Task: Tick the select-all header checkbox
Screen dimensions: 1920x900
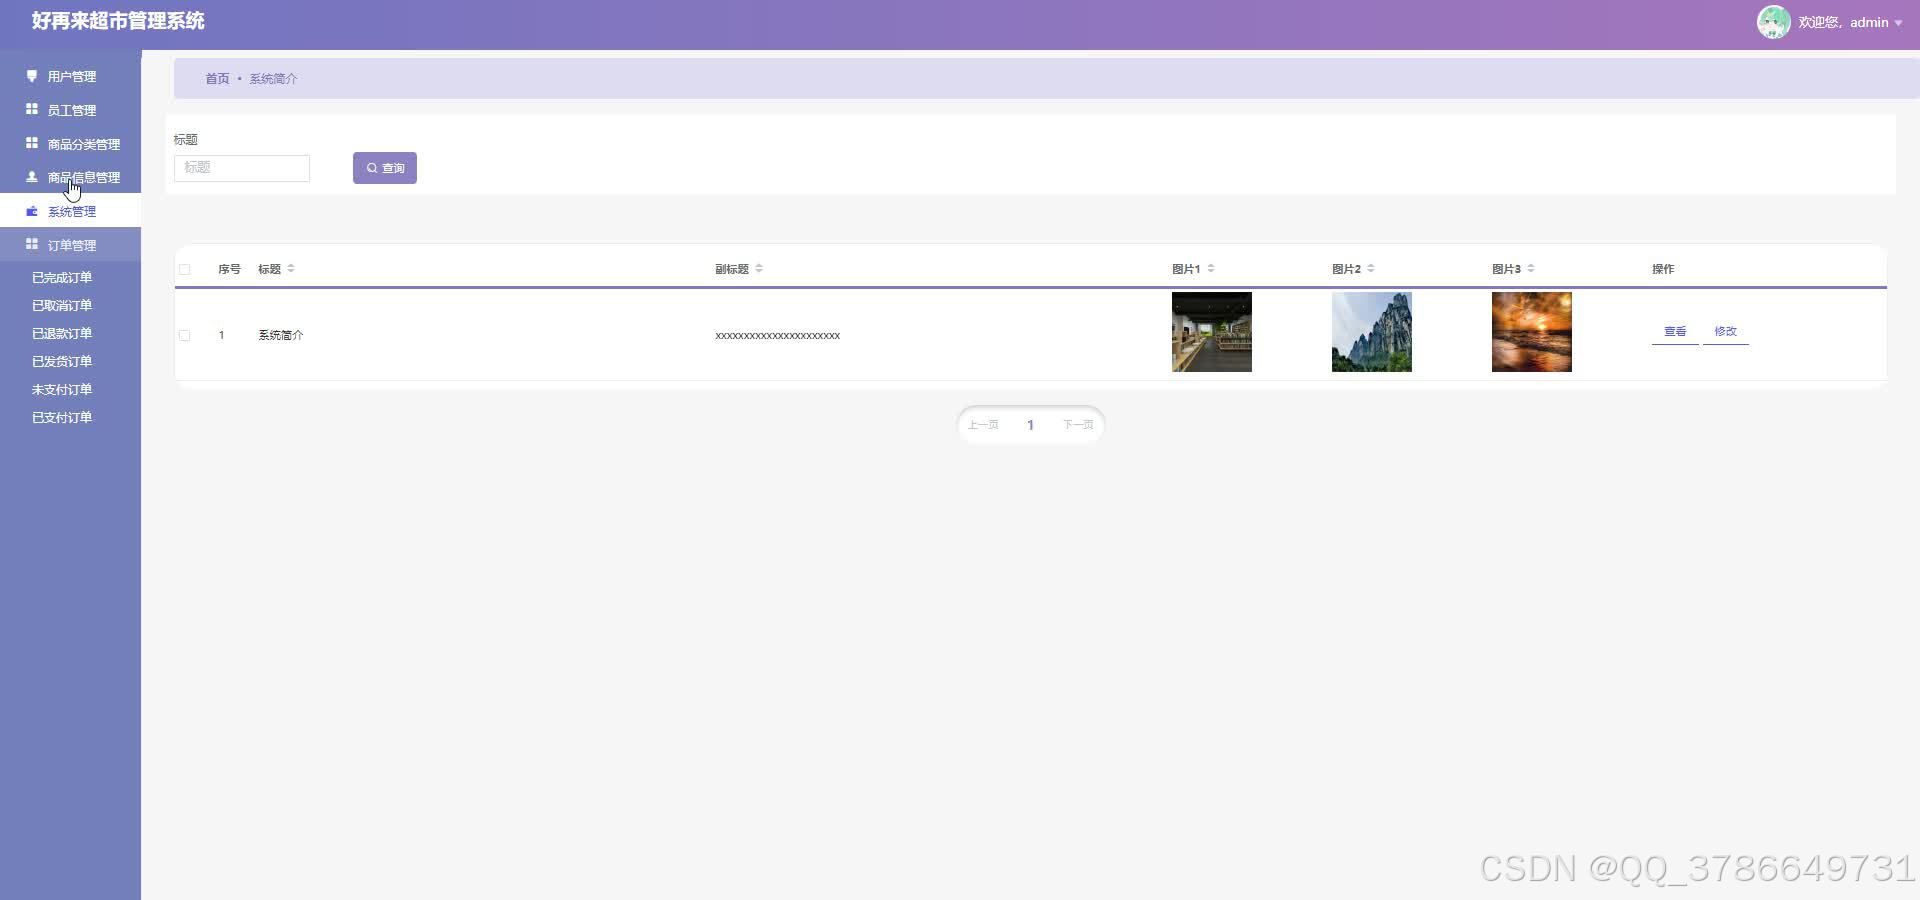Action: pyautogui.click(x=184, y=269)
